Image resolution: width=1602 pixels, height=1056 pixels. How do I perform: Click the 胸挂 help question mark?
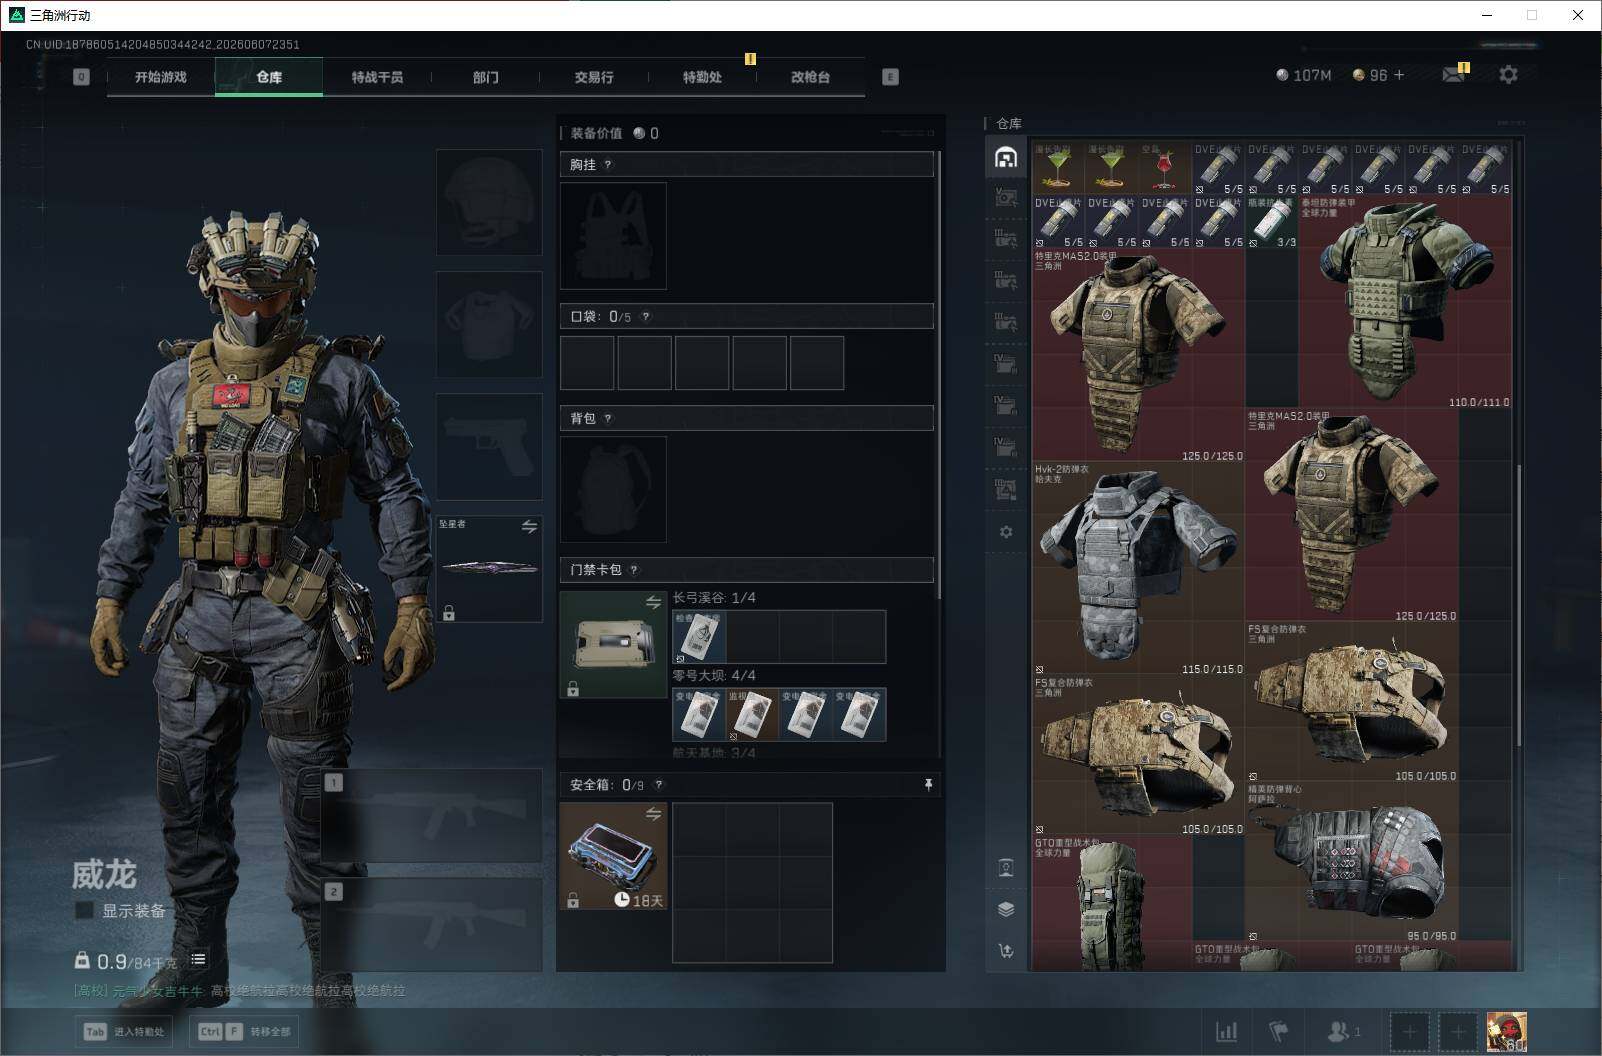tap(608, 165)
